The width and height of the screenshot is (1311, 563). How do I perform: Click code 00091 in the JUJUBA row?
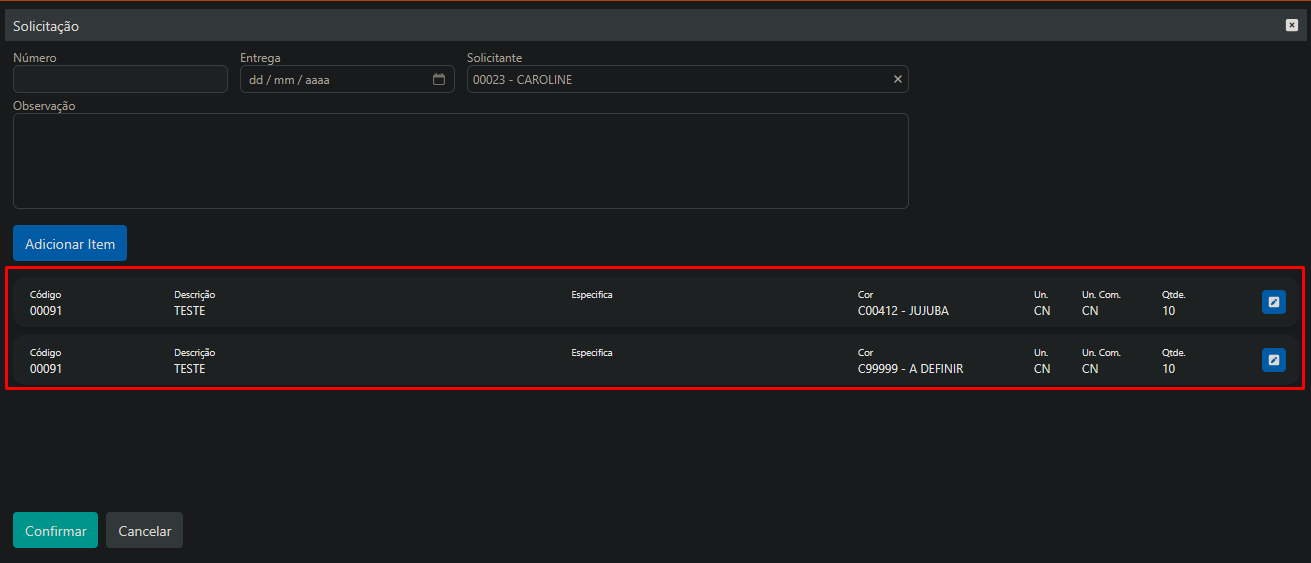(46, 311)
